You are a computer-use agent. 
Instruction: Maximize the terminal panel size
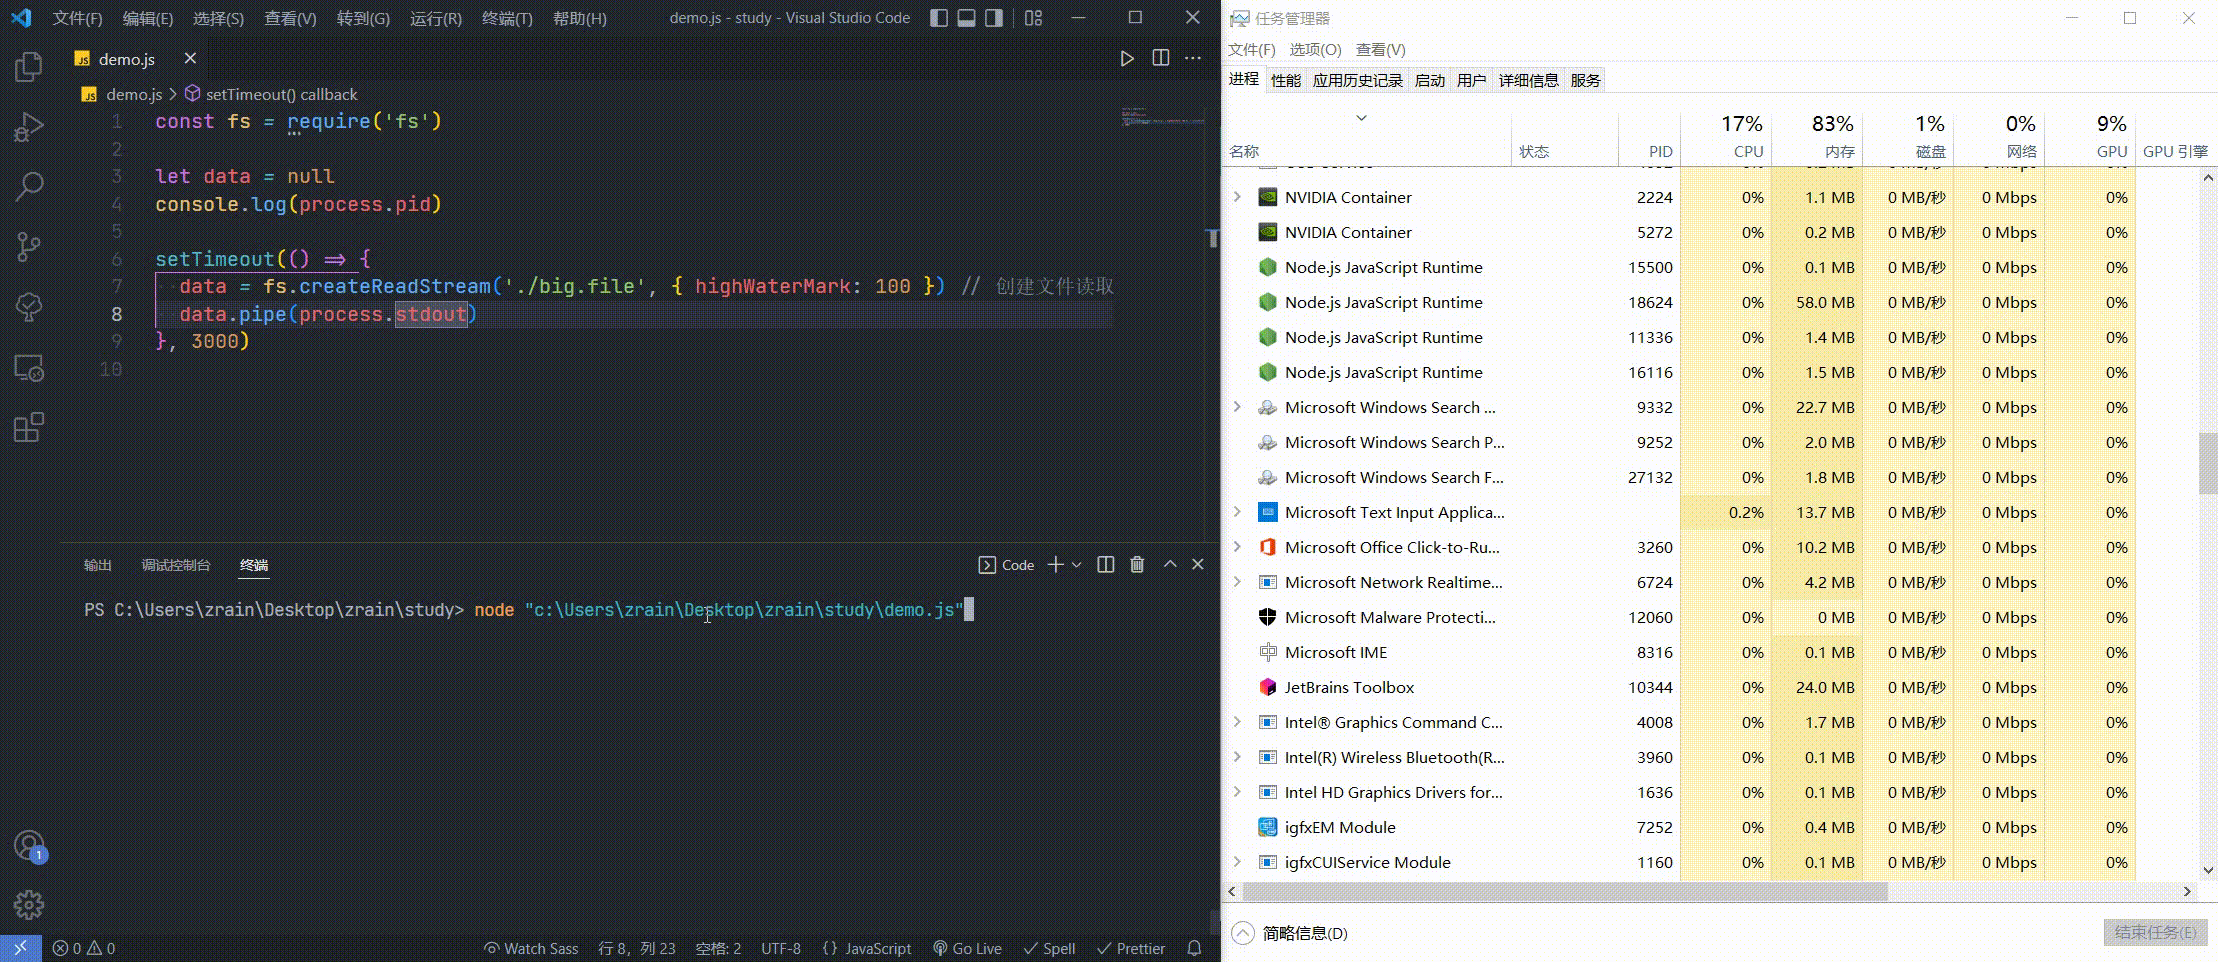(x=1170, y=565)
